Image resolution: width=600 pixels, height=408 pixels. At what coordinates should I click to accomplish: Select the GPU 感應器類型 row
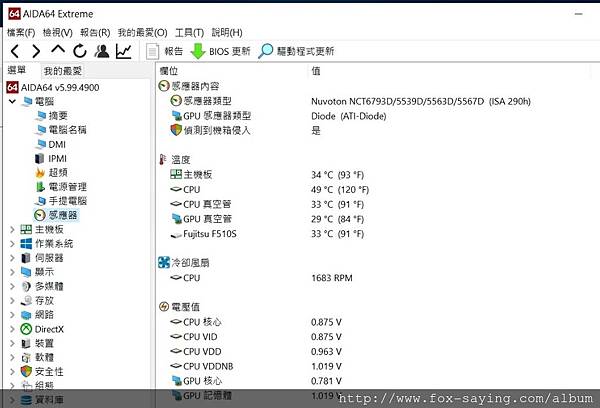[279, 116]
